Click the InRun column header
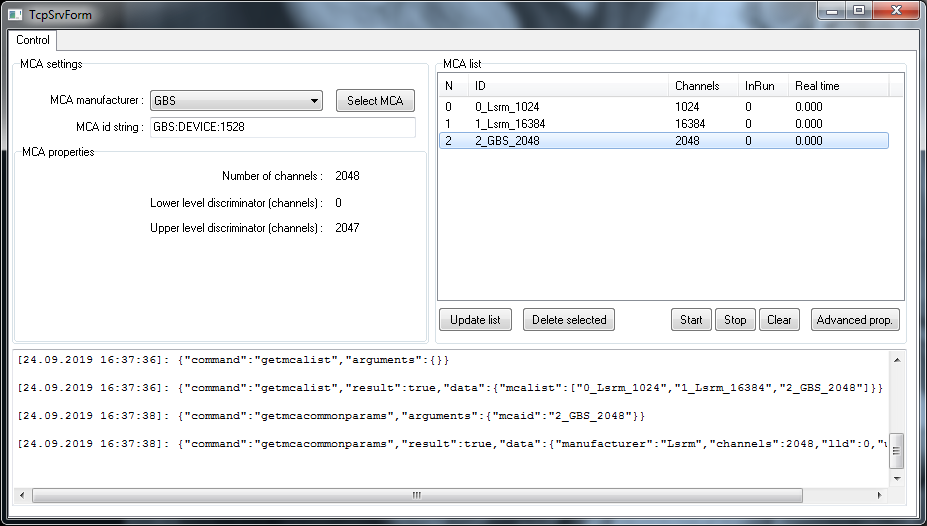 pos(760,86)
